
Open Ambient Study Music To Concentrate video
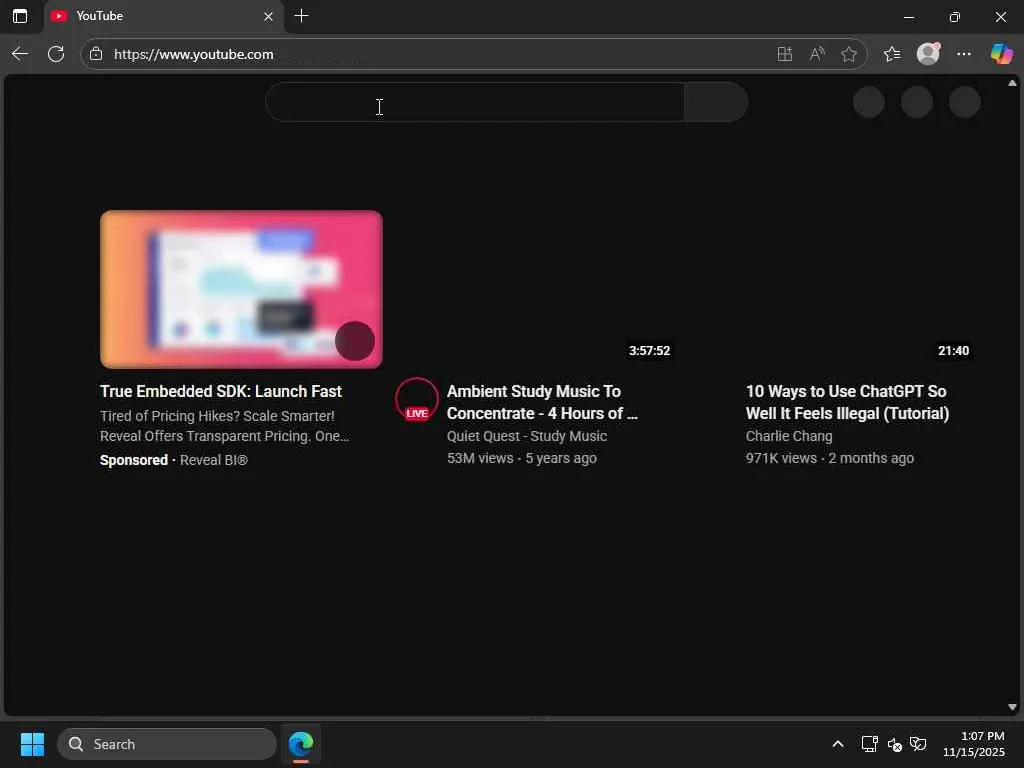(x=542, y=402)
